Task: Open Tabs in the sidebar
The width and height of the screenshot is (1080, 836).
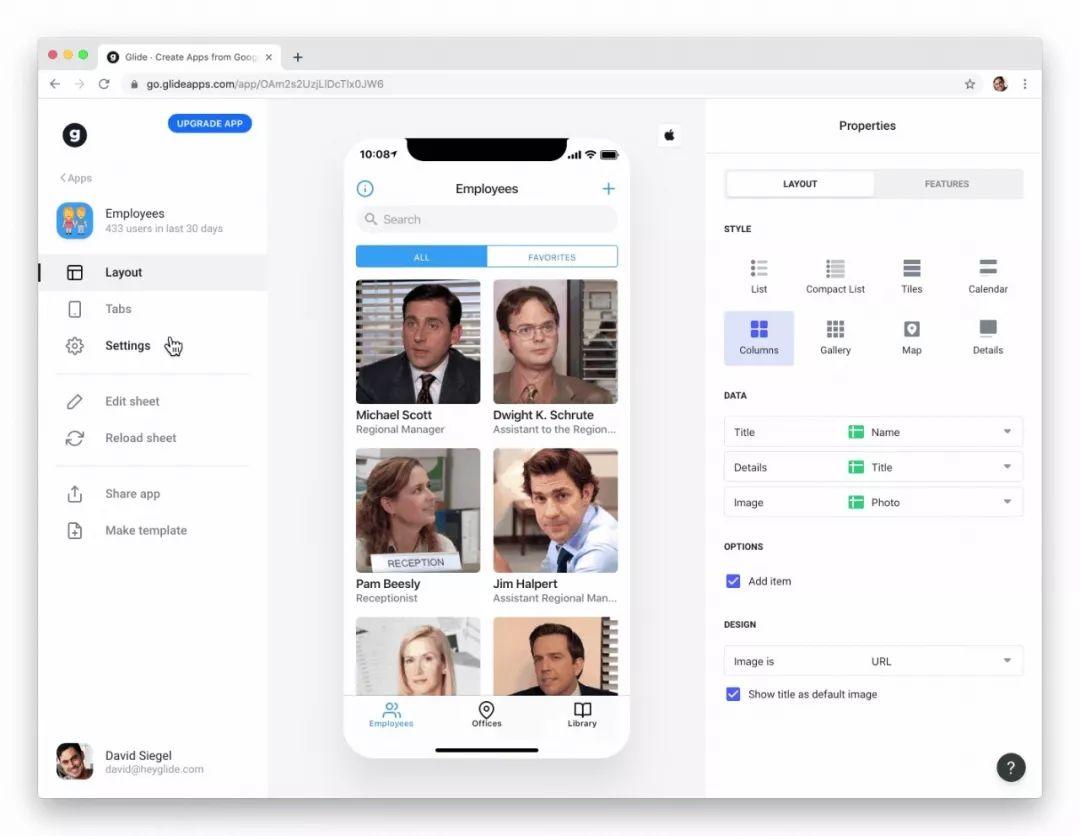Action: point(153,309)
